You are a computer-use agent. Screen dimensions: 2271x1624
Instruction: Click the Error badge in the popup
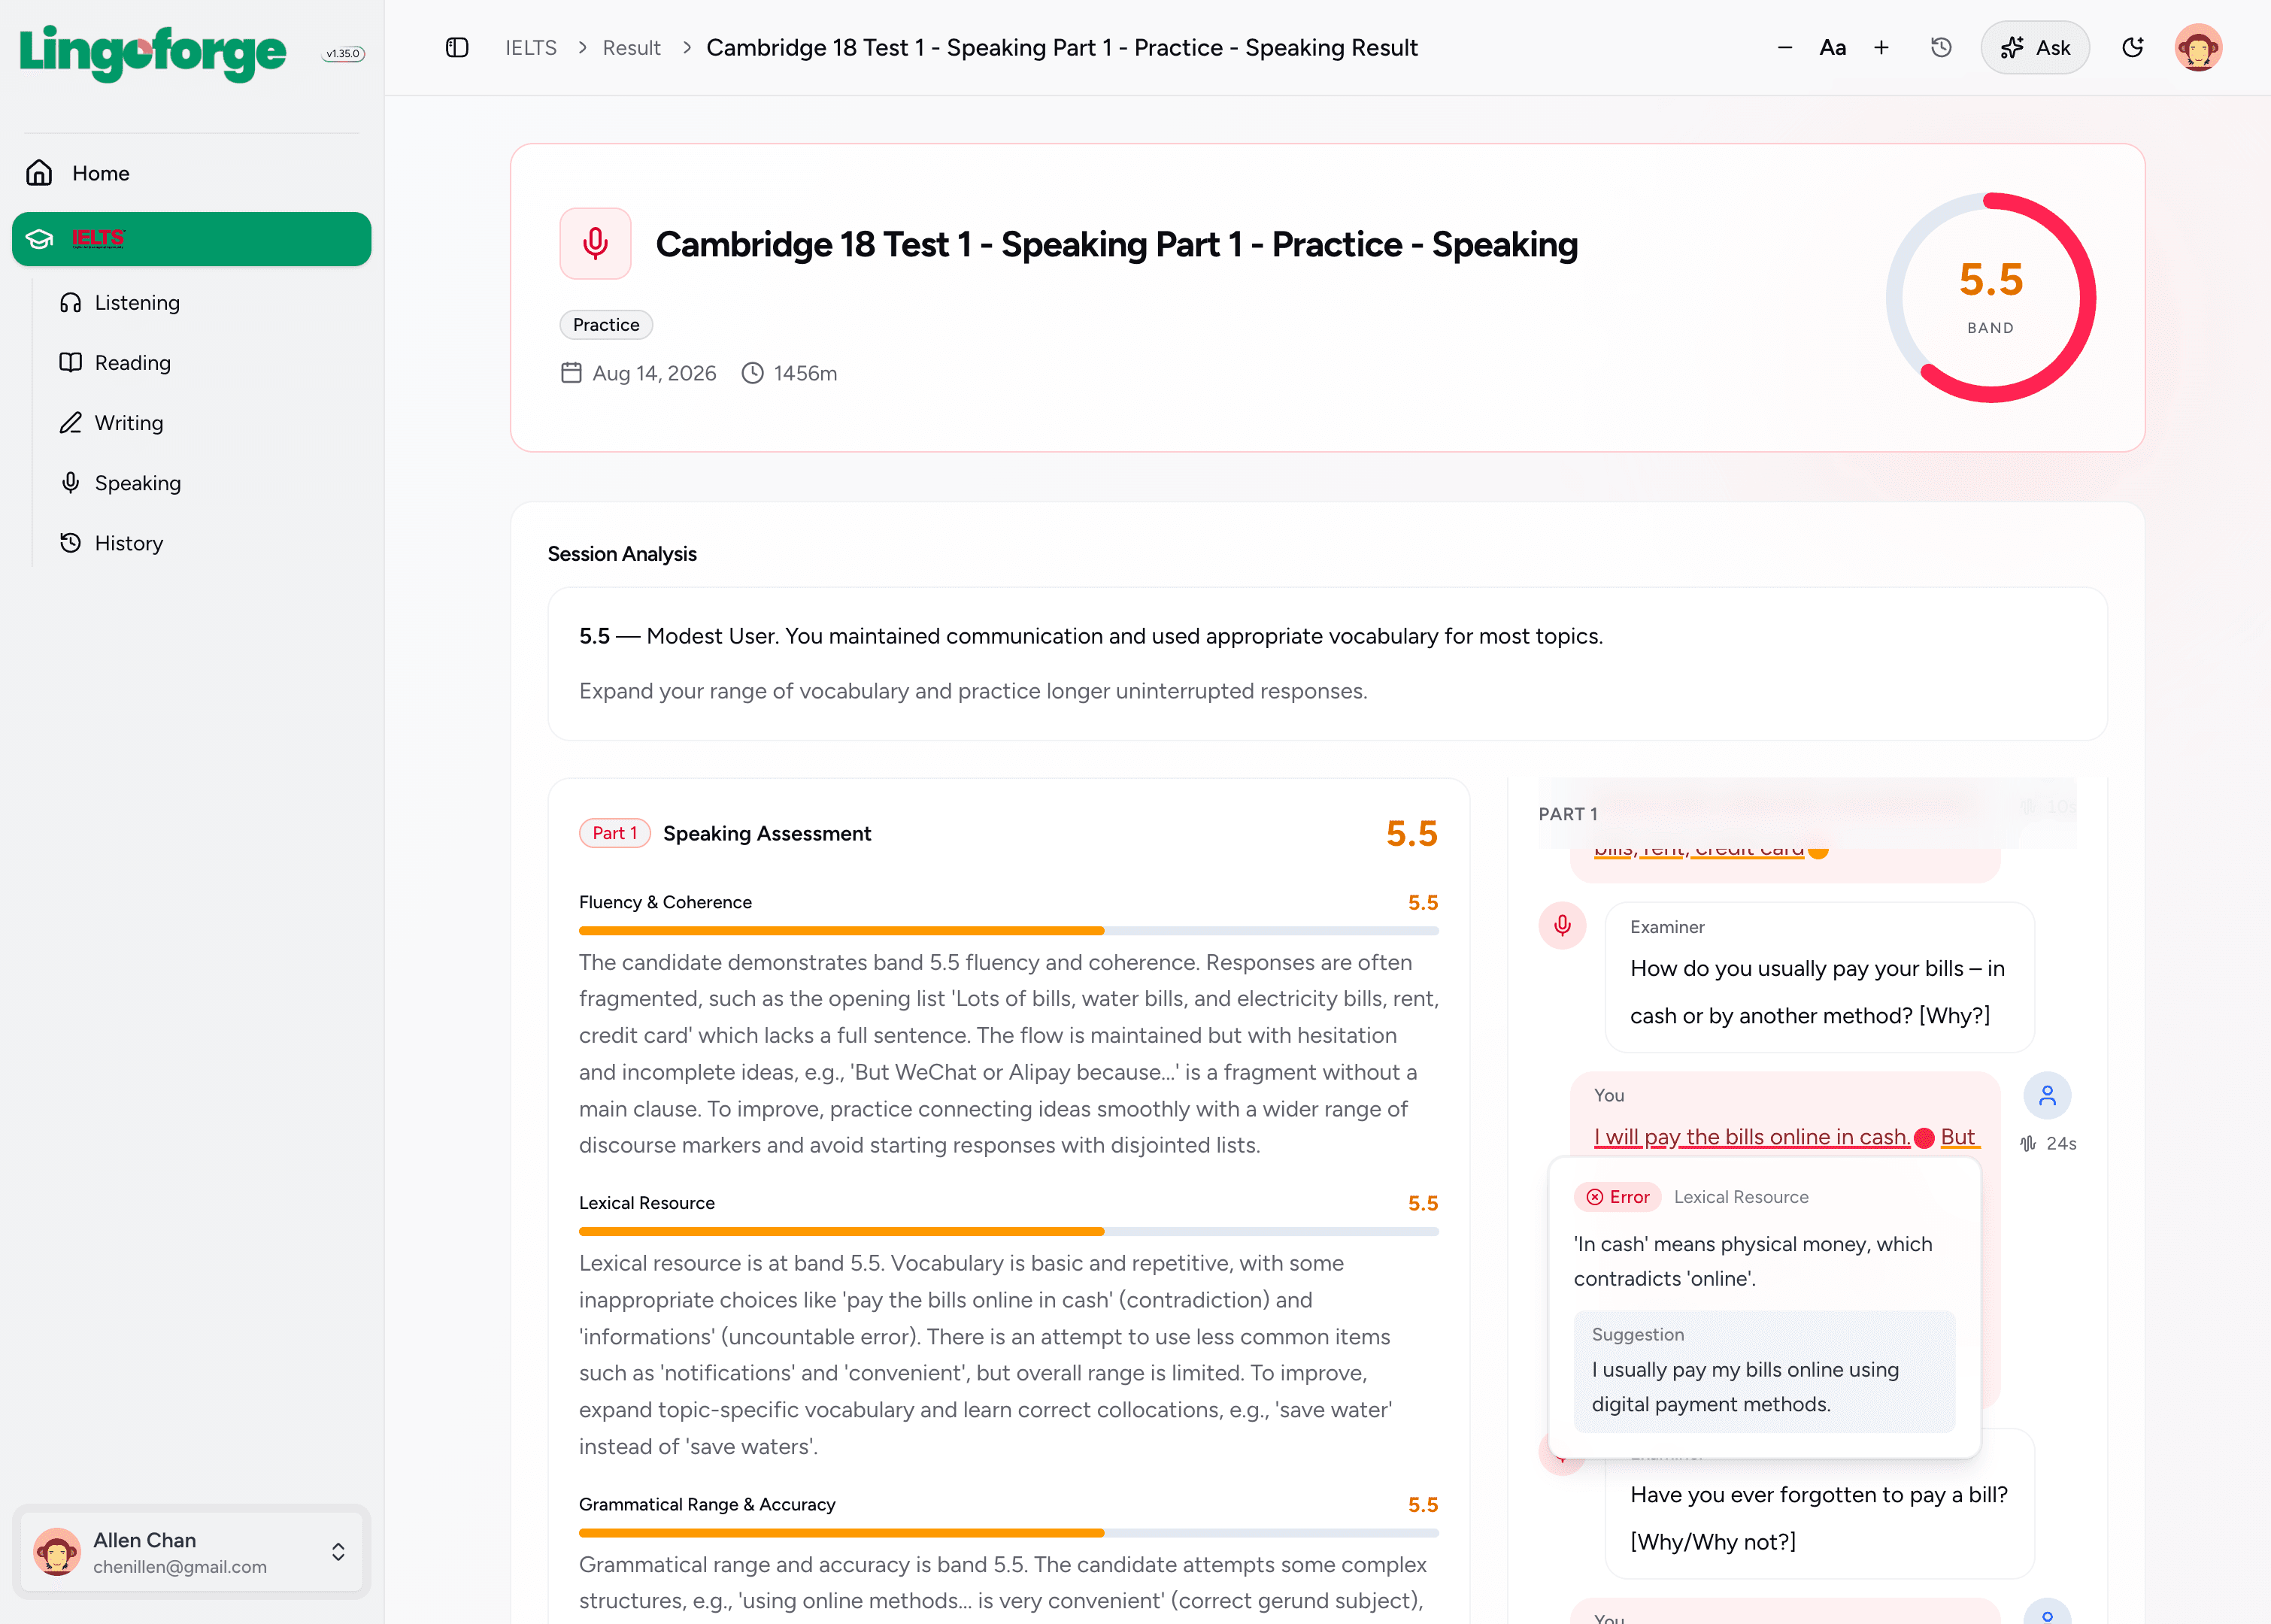pos(1617,1197)
